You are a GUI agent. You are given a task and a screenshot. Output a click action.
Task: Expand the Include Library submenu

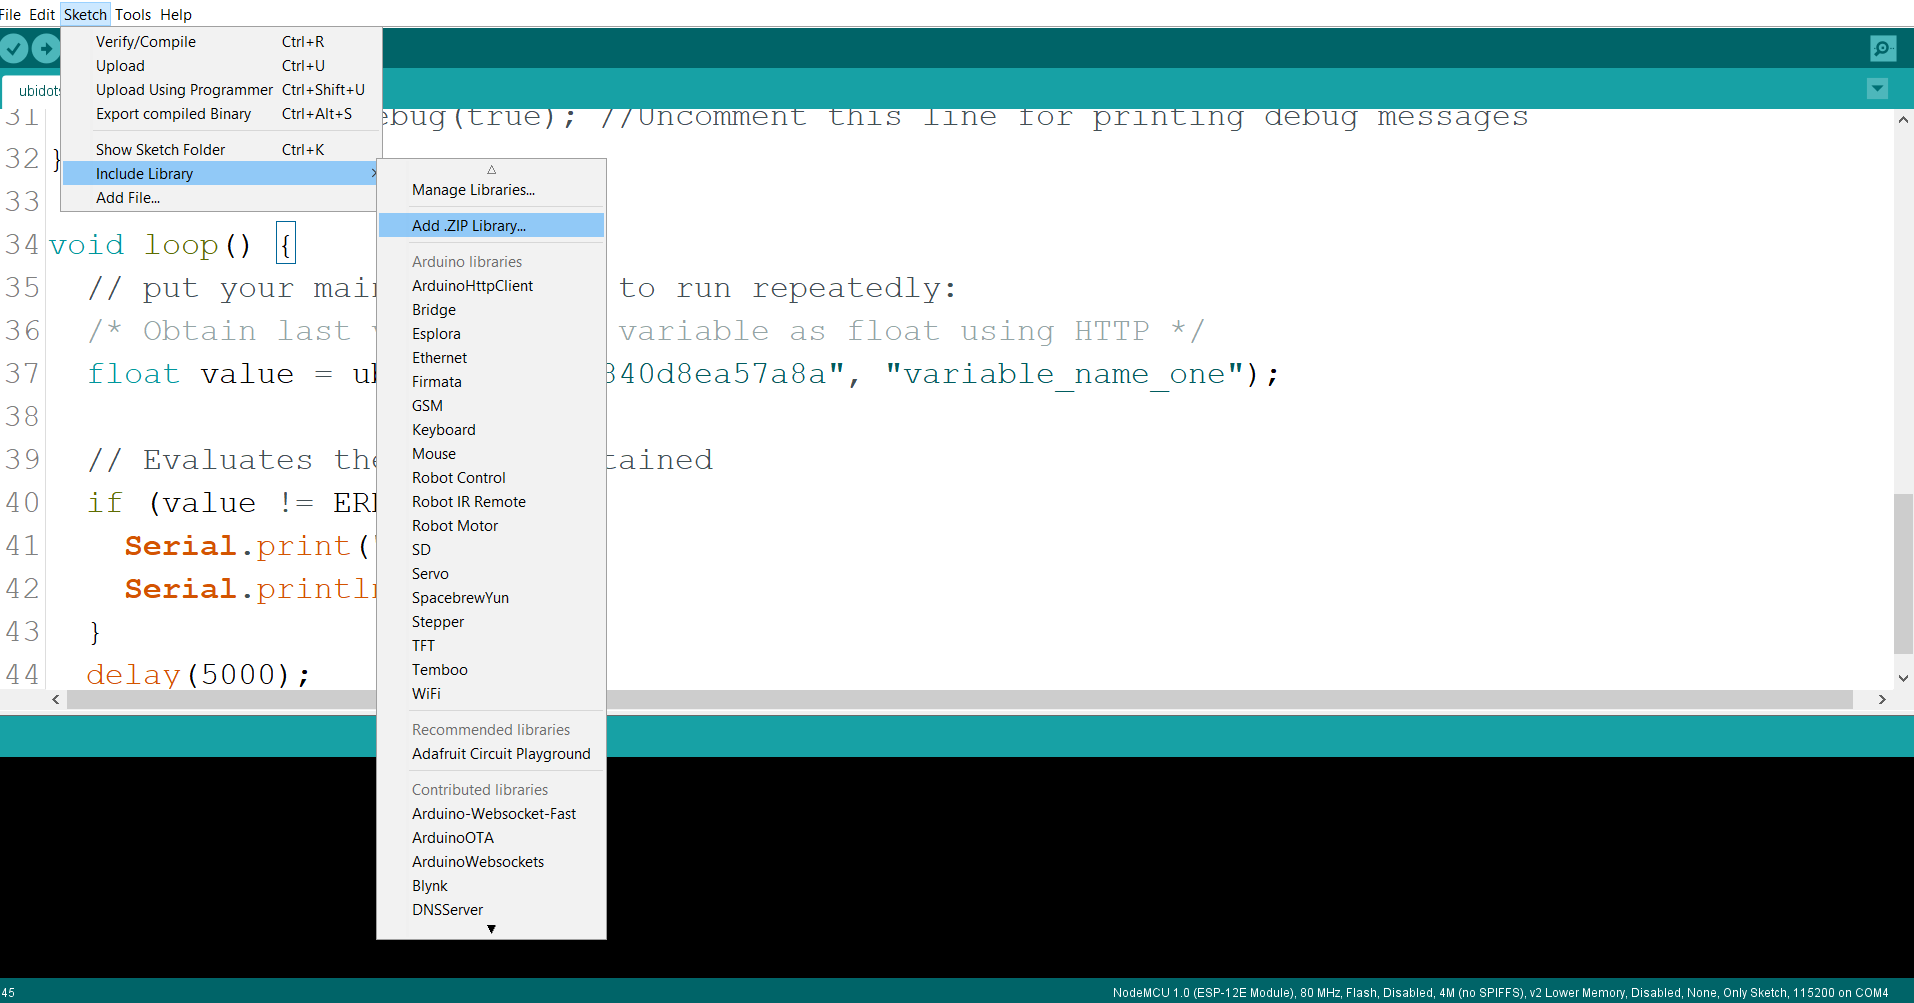[x=221, y=174]
